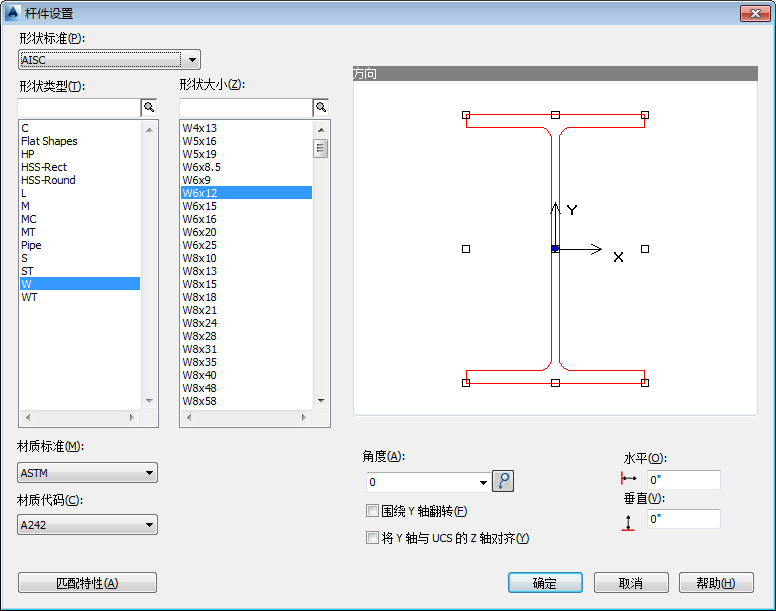Select shape size W6x25
776x611 pixels.
pos(246,245)
